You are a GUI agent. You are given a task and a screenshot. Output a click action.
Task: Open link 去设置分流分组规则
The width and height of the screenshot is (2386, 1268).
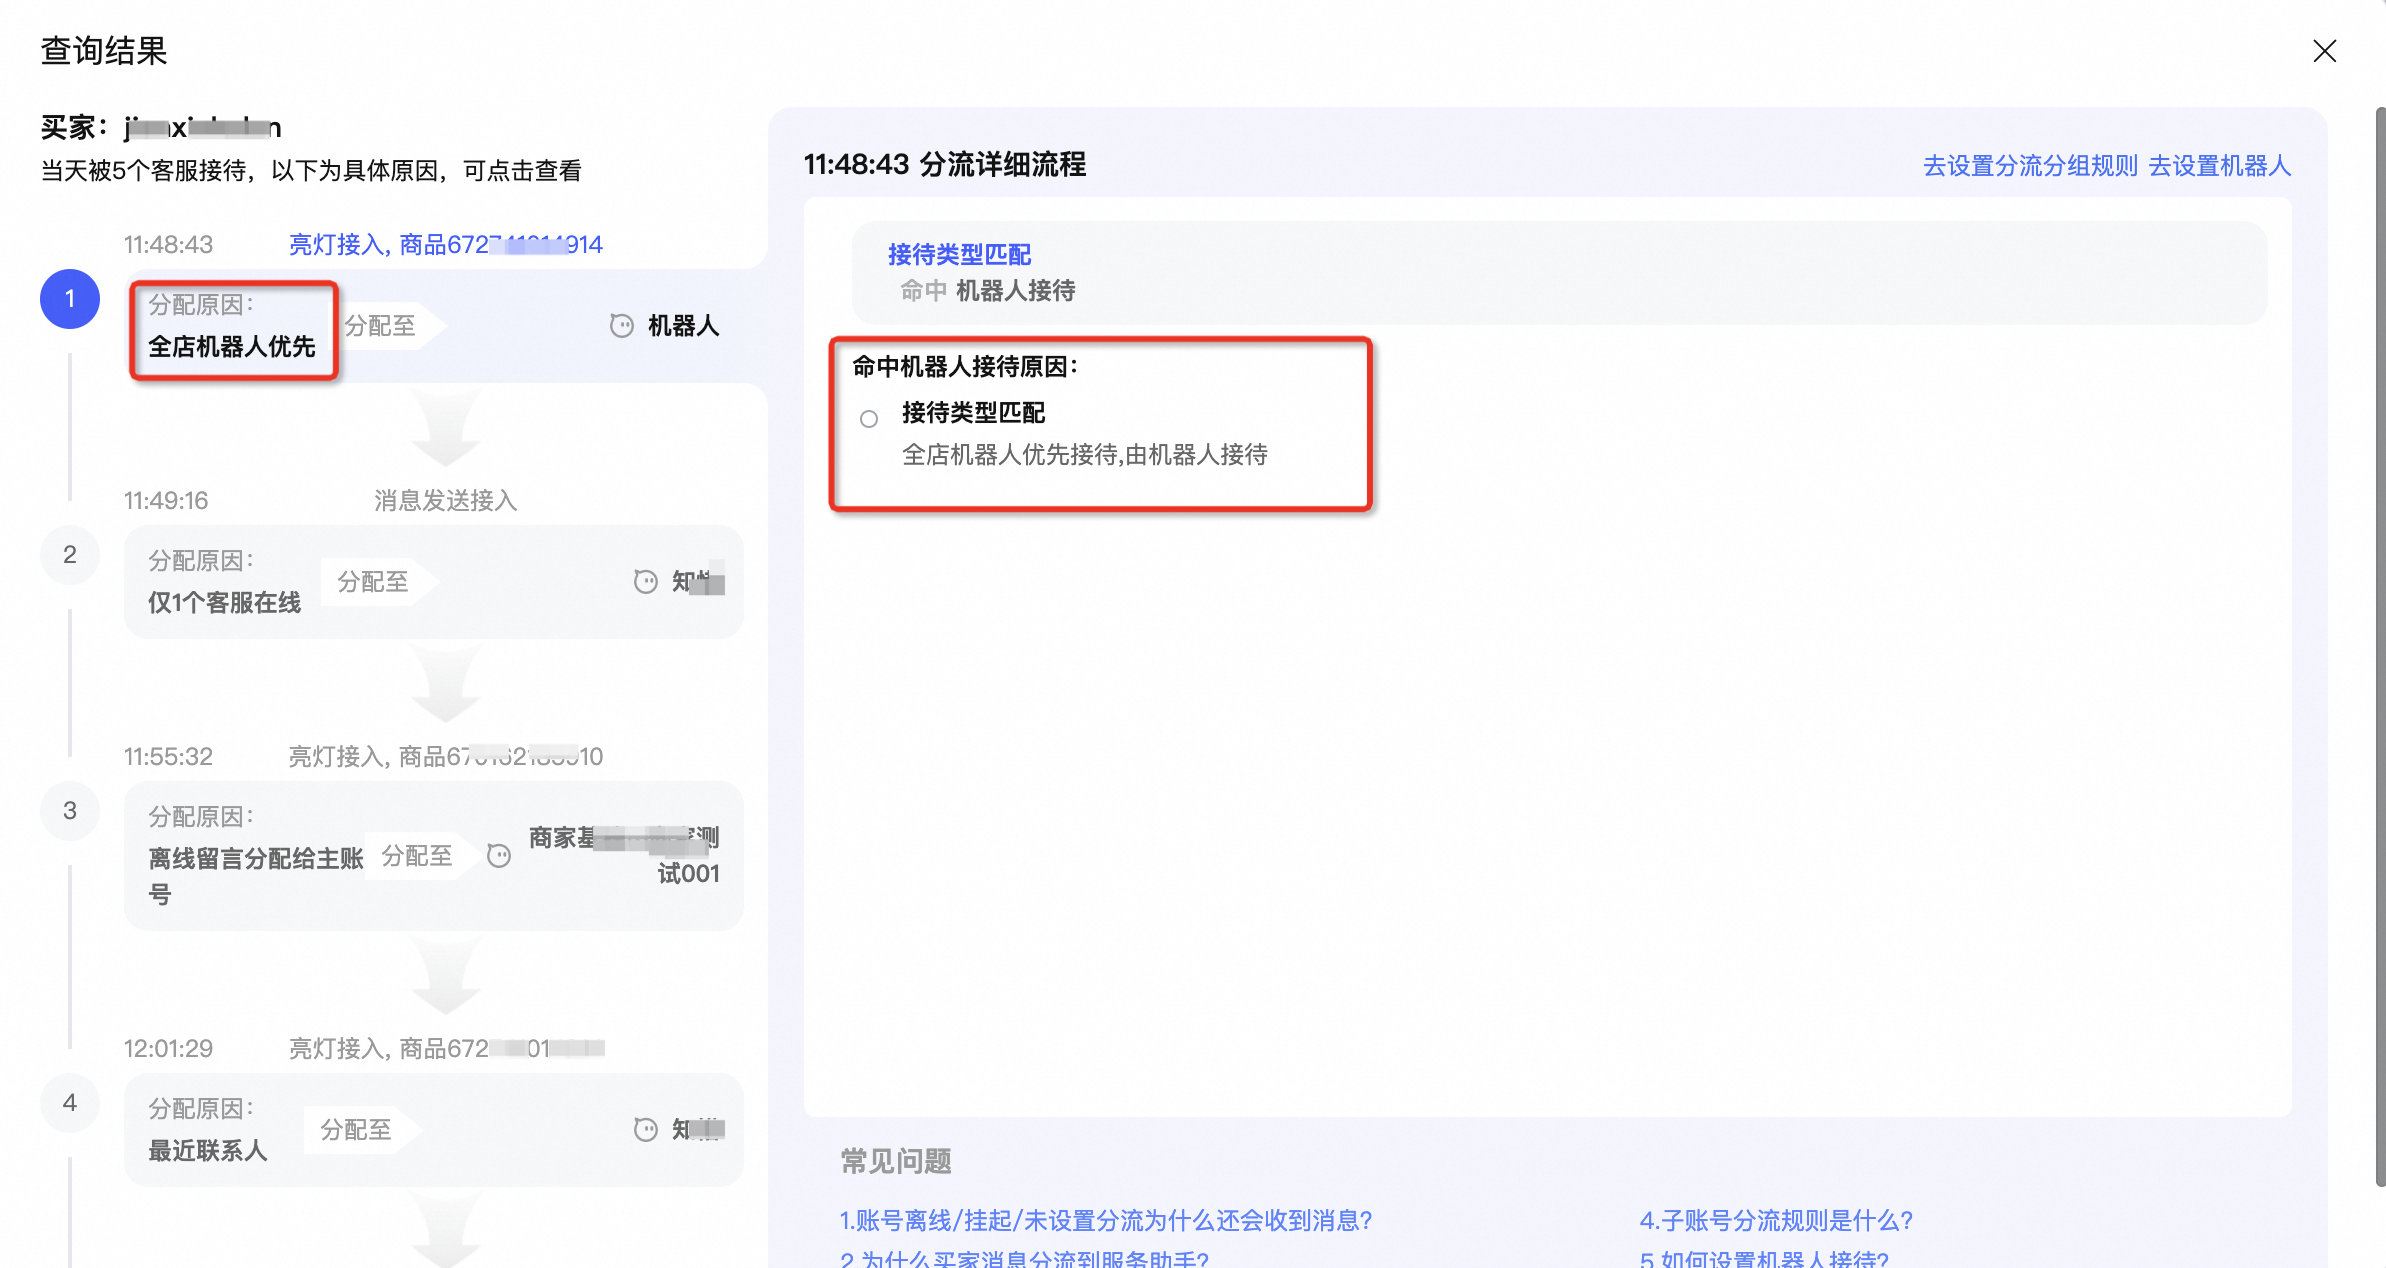point(2030,166)
